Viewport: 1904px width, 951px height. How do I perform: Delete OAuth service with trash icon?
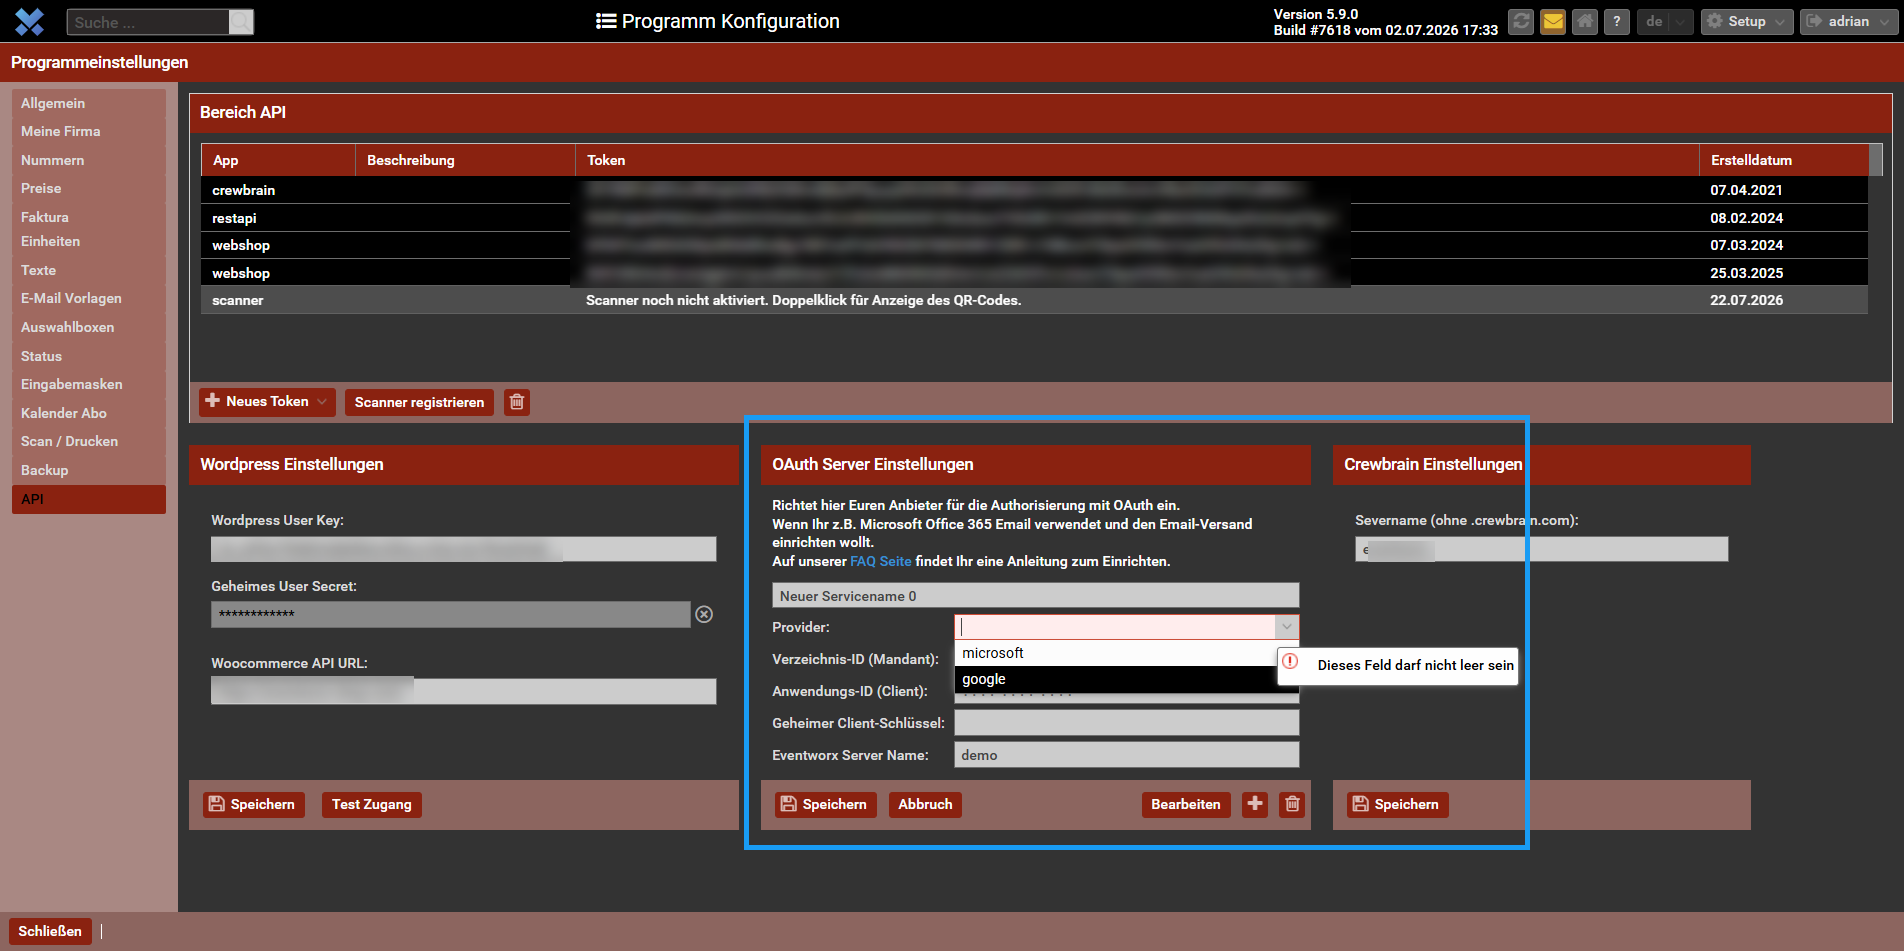pos(1292,804)
